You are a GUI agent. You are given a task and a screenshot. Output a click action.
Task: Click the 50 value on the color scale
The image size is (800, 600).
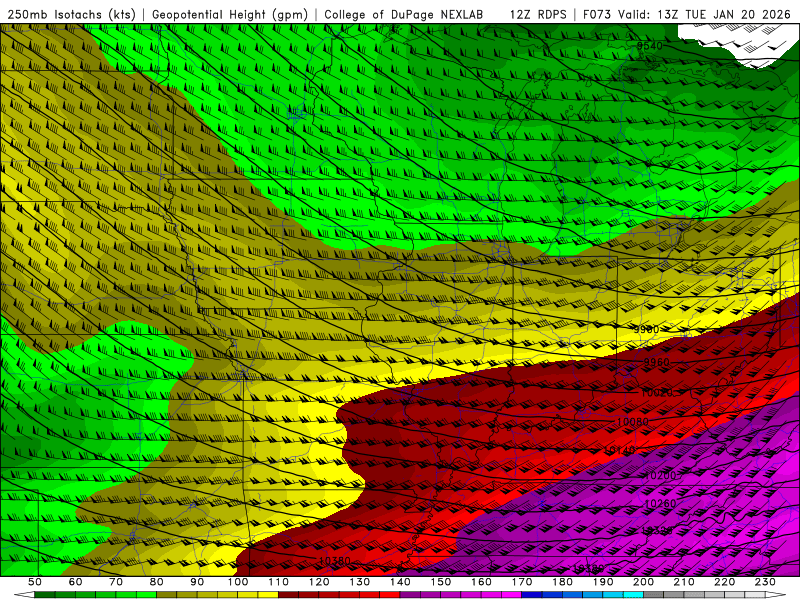(x=35, y=582)
